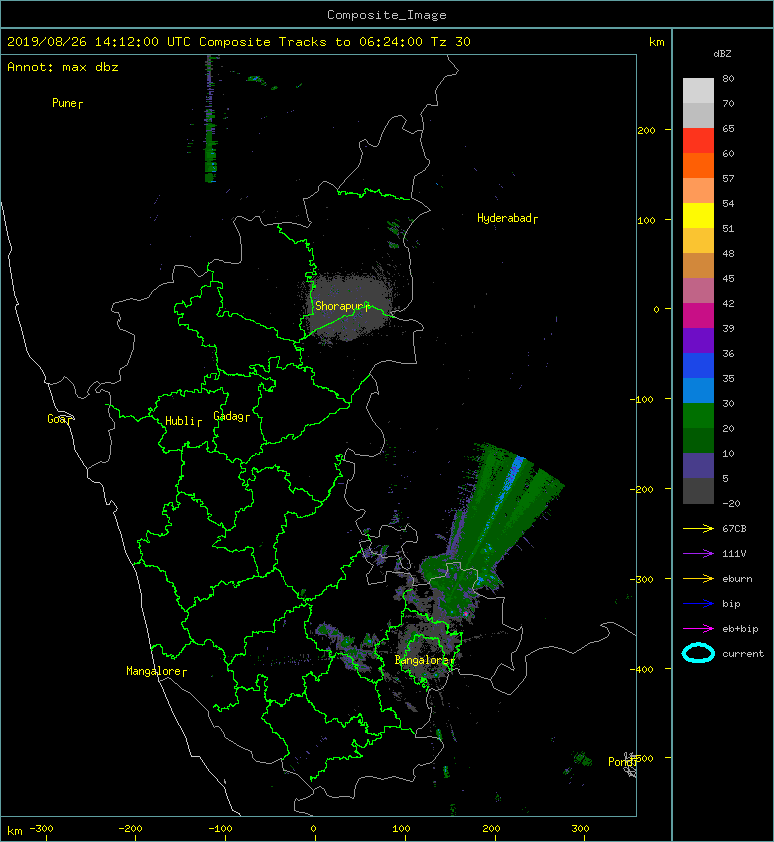Viewport: 774px width, 842px height.
Task: Click the Pondi city label
Action: click(x=622, y=762)
